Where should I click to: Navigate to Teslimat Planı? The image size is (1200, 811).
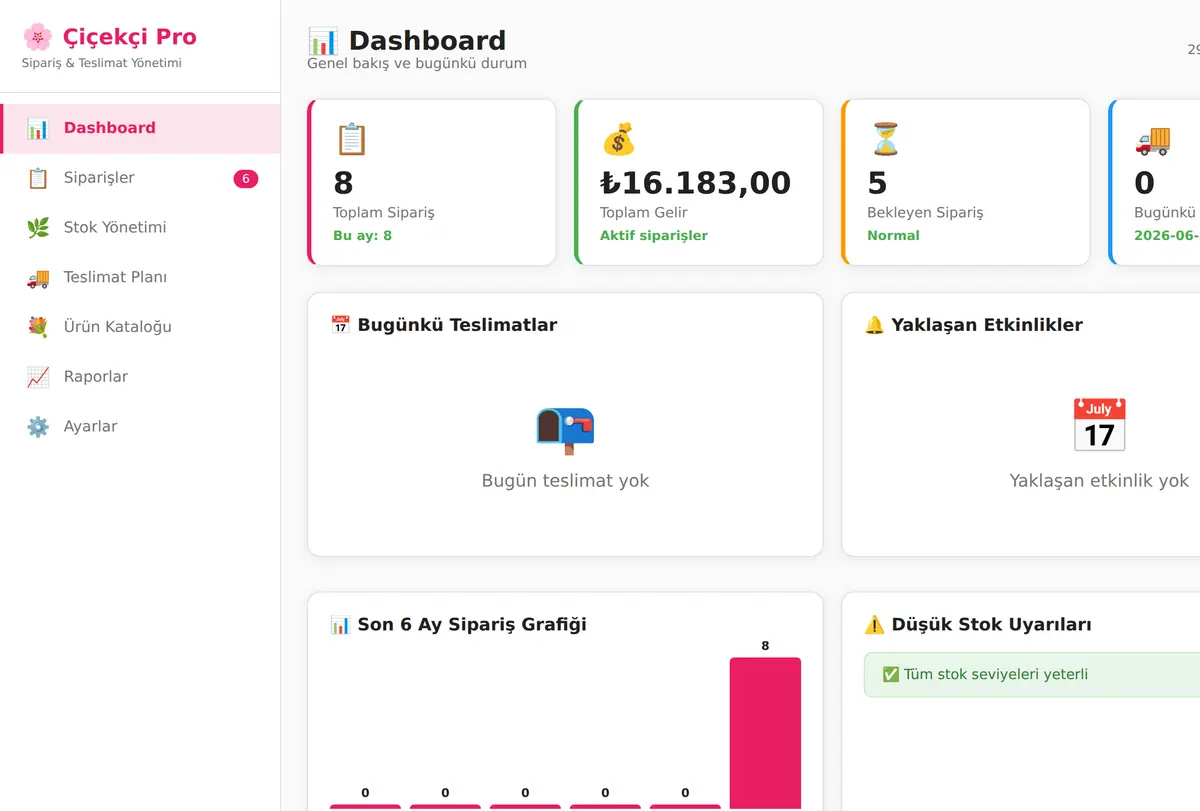[x=140, y=278]
